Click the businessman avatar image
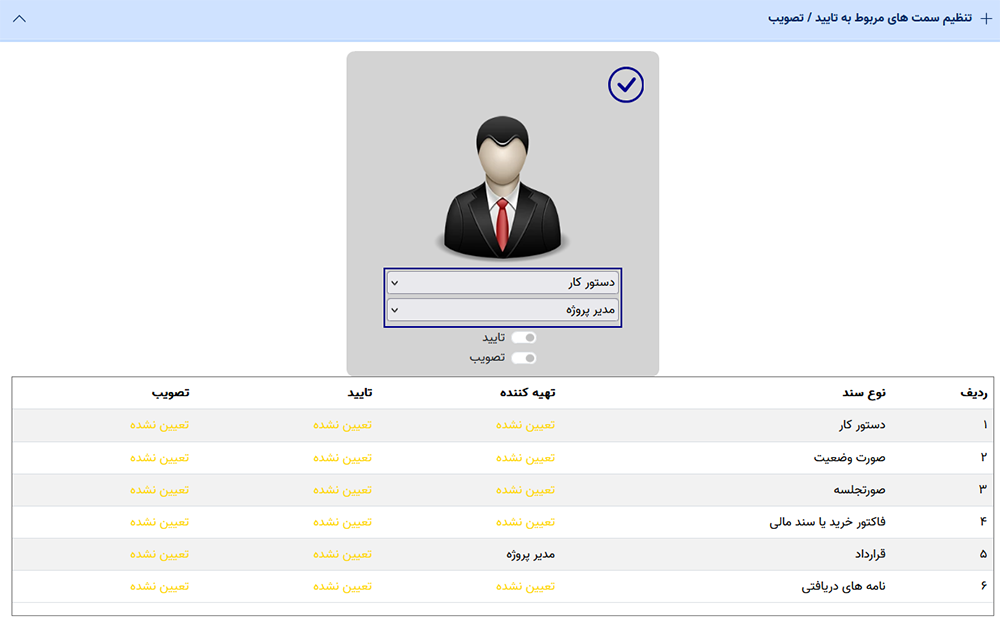This screenshot has height=621, width=1000. 503,186
